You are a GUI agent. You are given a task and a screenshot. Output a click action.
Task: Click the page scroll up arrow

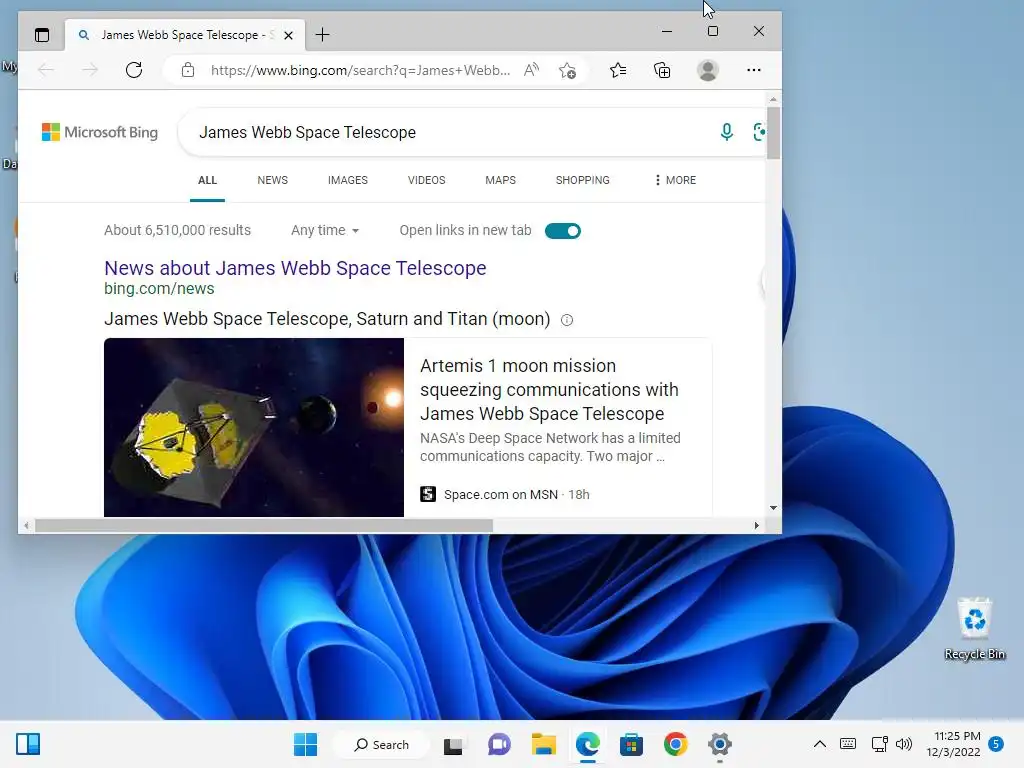773,99
